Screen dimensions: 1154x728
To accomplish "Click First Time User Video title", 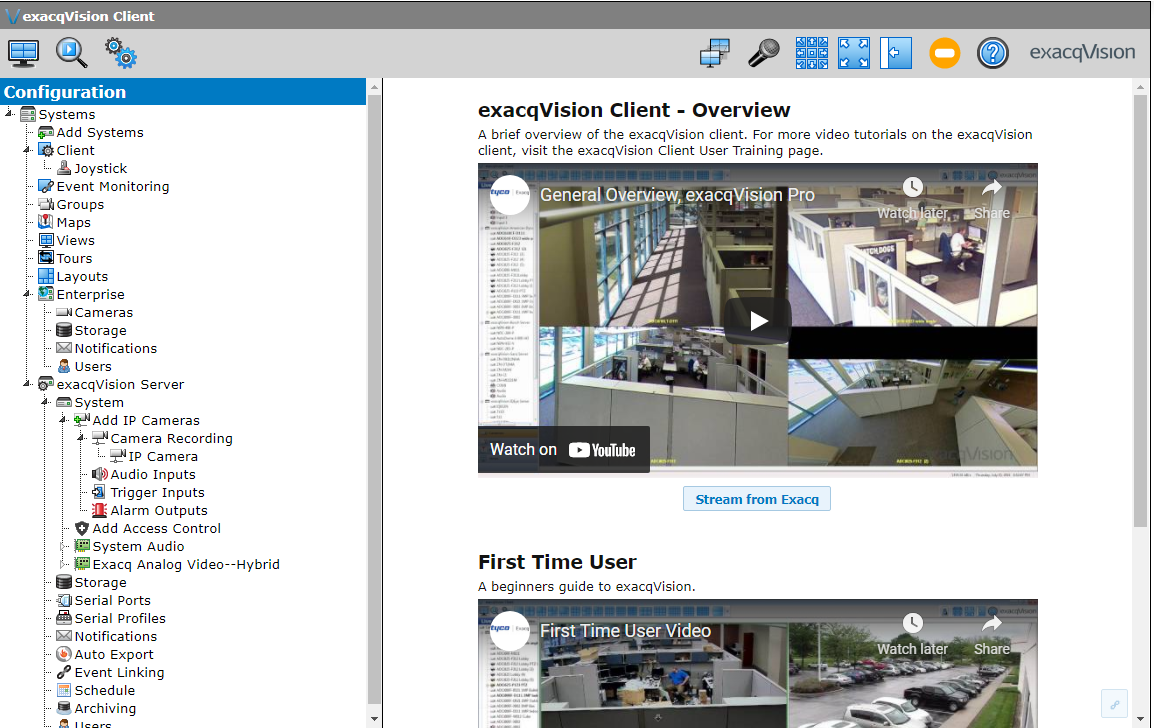I will click(626, 631).
